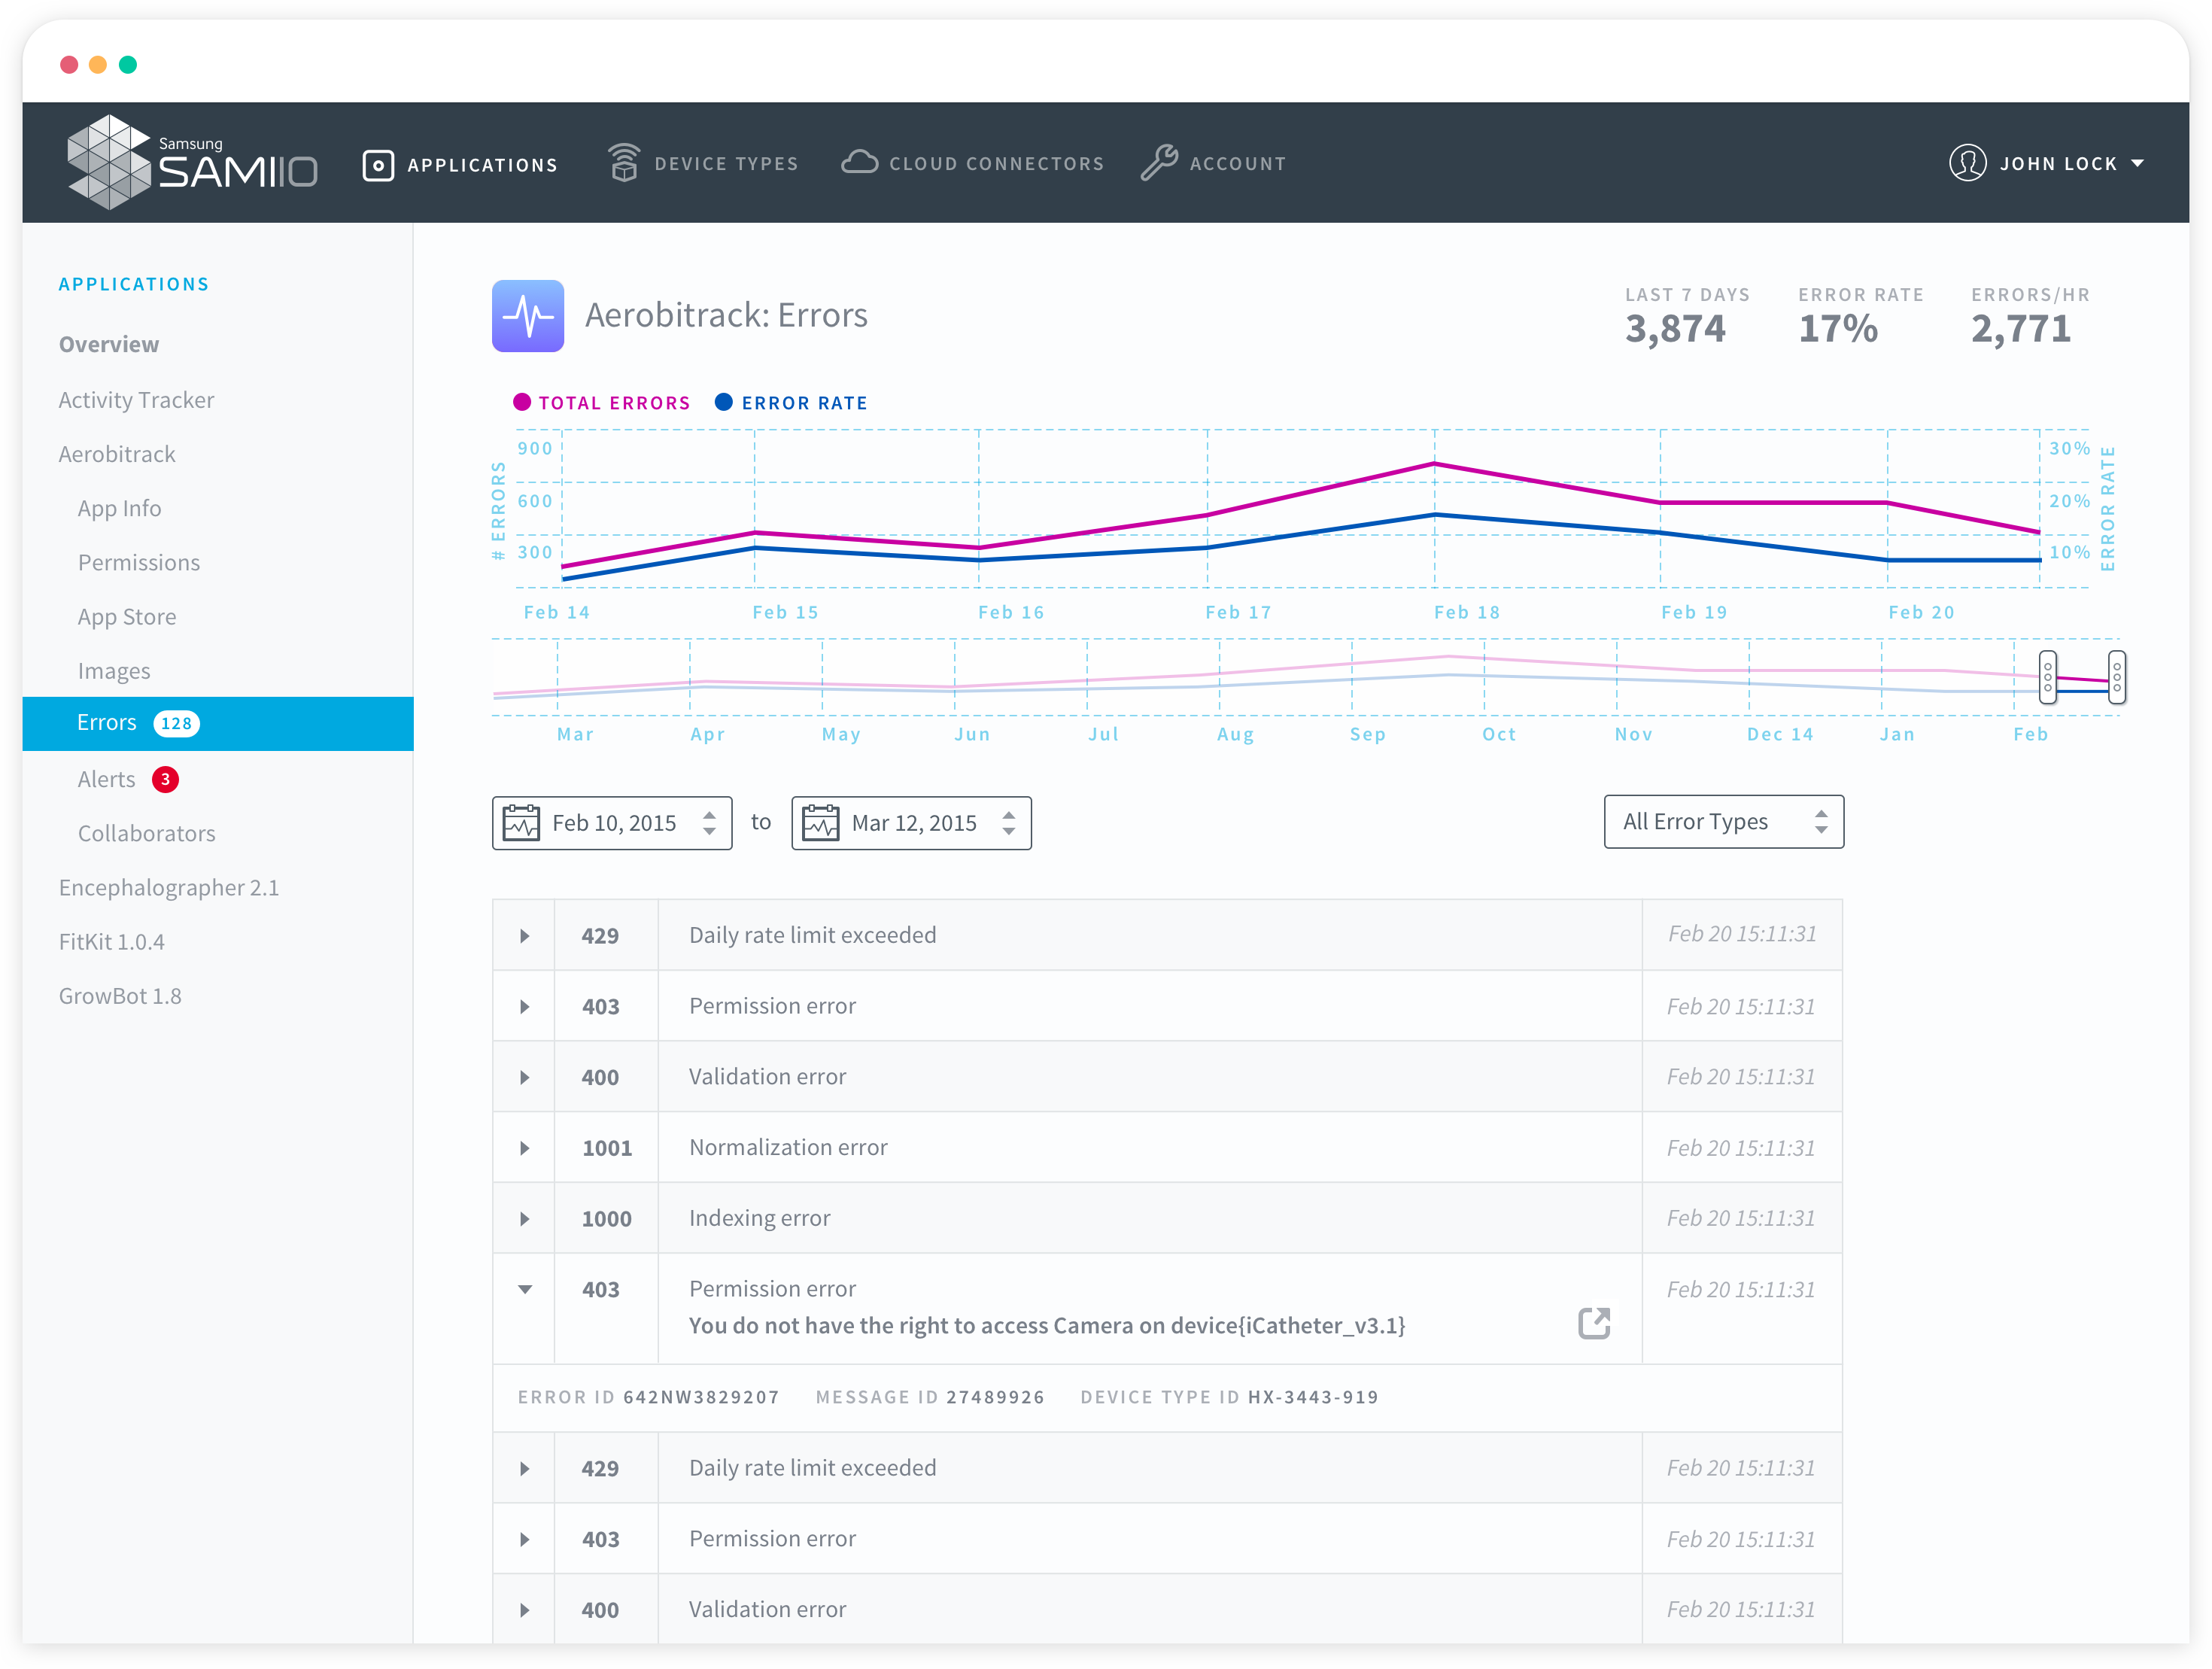Open the Encephalographer 2.1 application link
The image size is (2212, 1669).
(x=168, y=888)
